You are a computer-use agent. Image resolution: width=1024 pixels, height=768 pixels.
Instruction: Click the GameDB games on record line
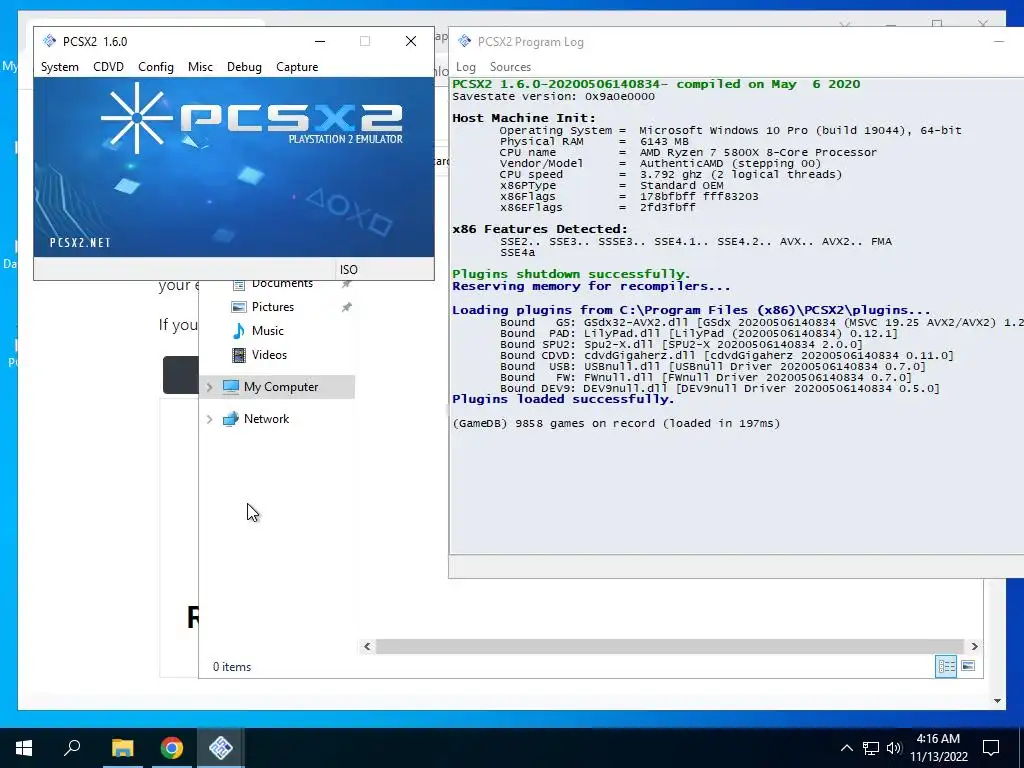tap(616, 423)
